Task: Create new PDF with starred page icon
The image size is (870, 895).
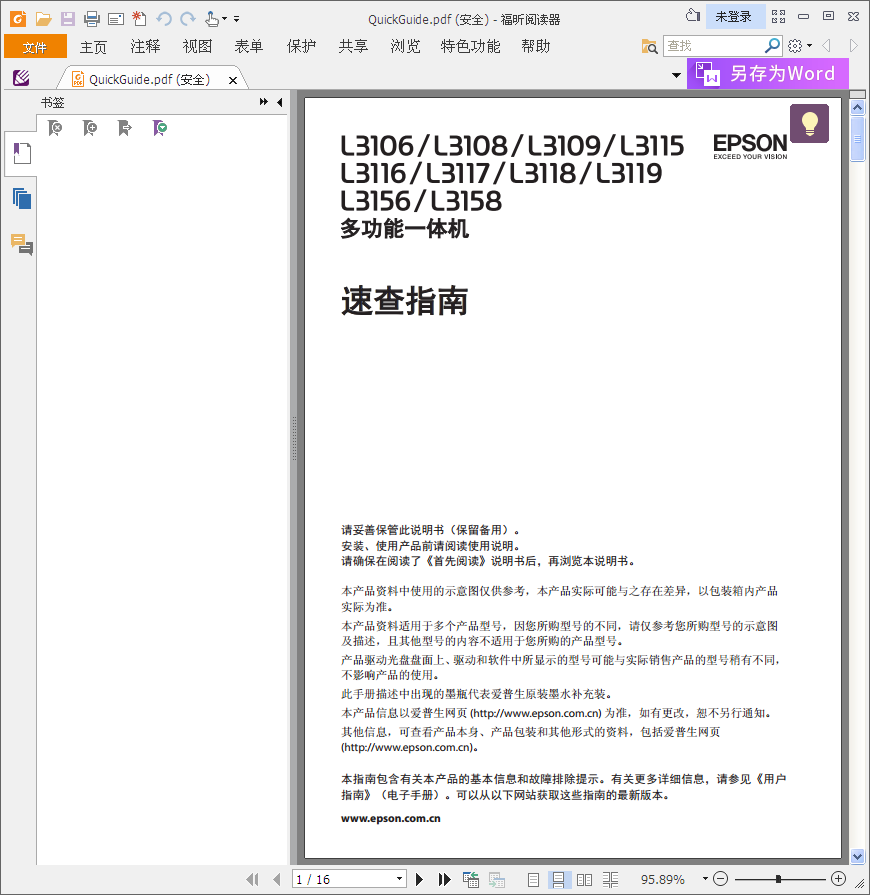Action: [139, 19]
